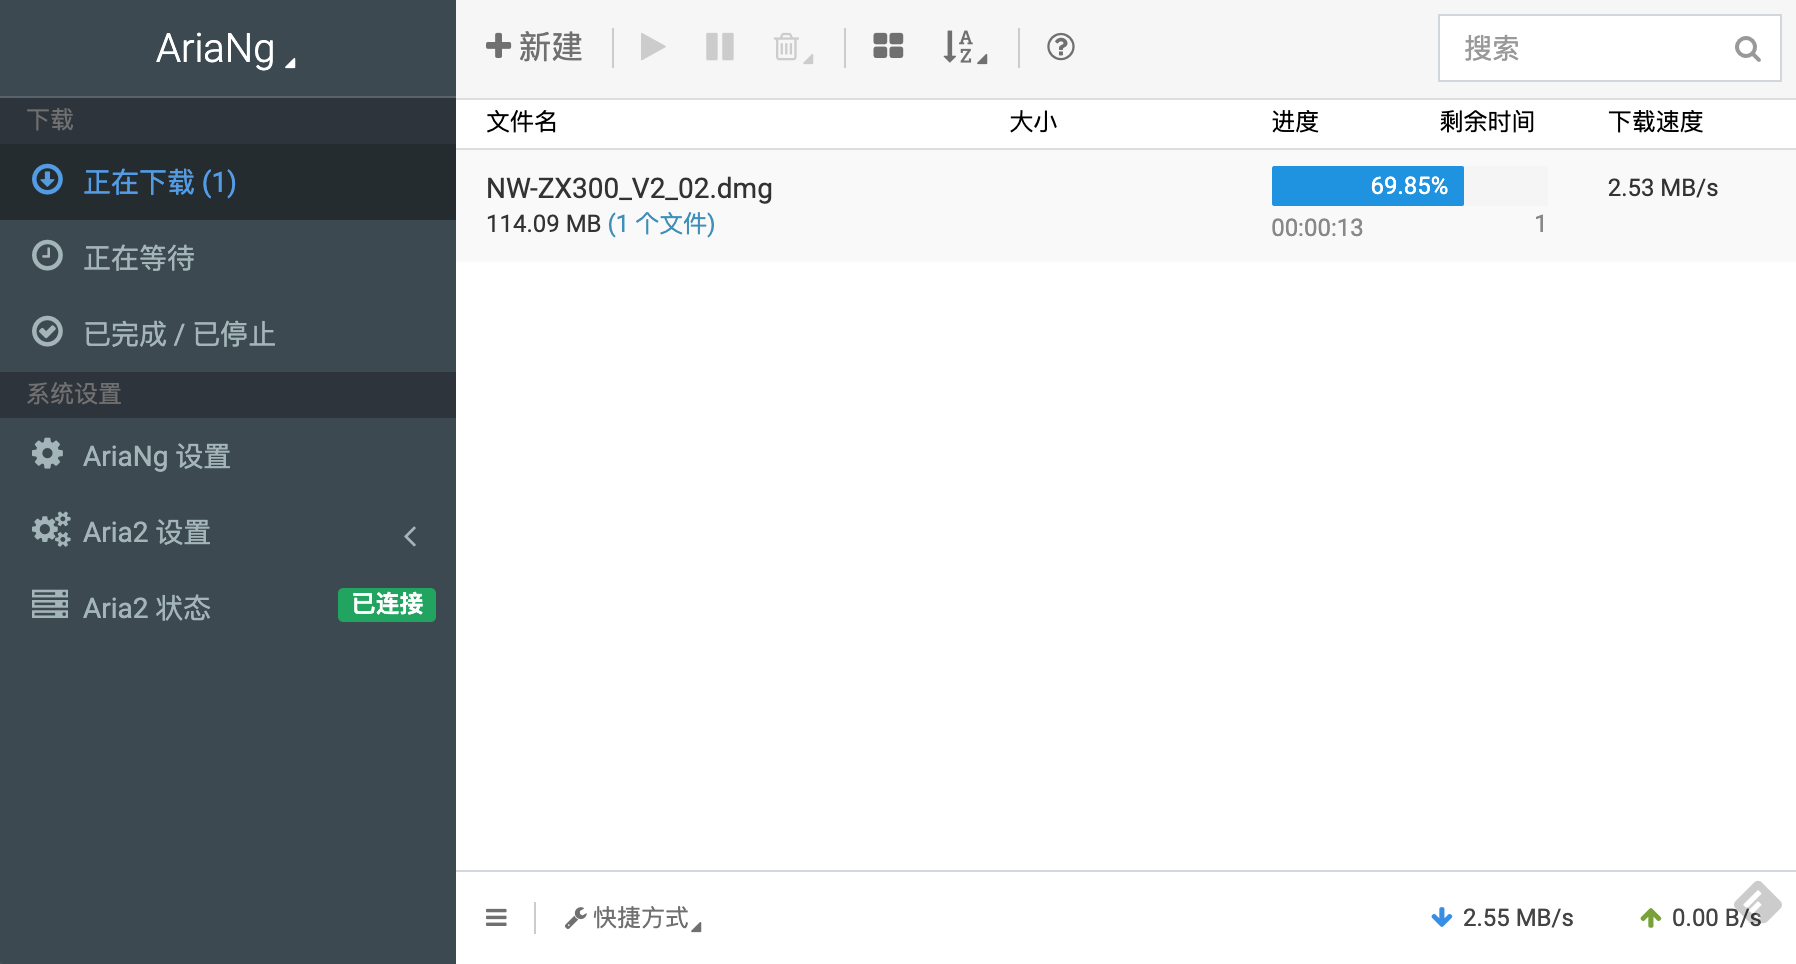Click the 2.53 MB/s task speed
Screen dimensions: 1796x964
point(1663,188)
